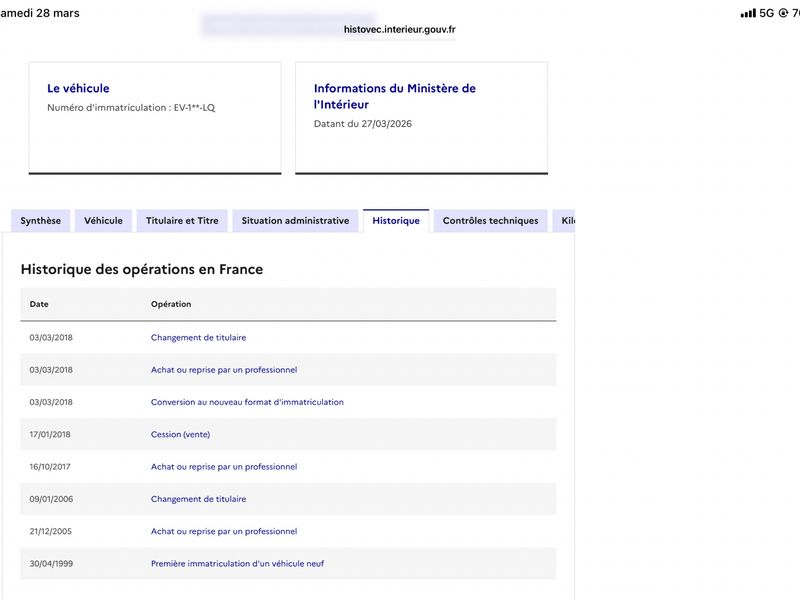Select the 03/03/2018 Changement de titulaire entry
This screenshot has height=600, width=800.
(198, 338)
